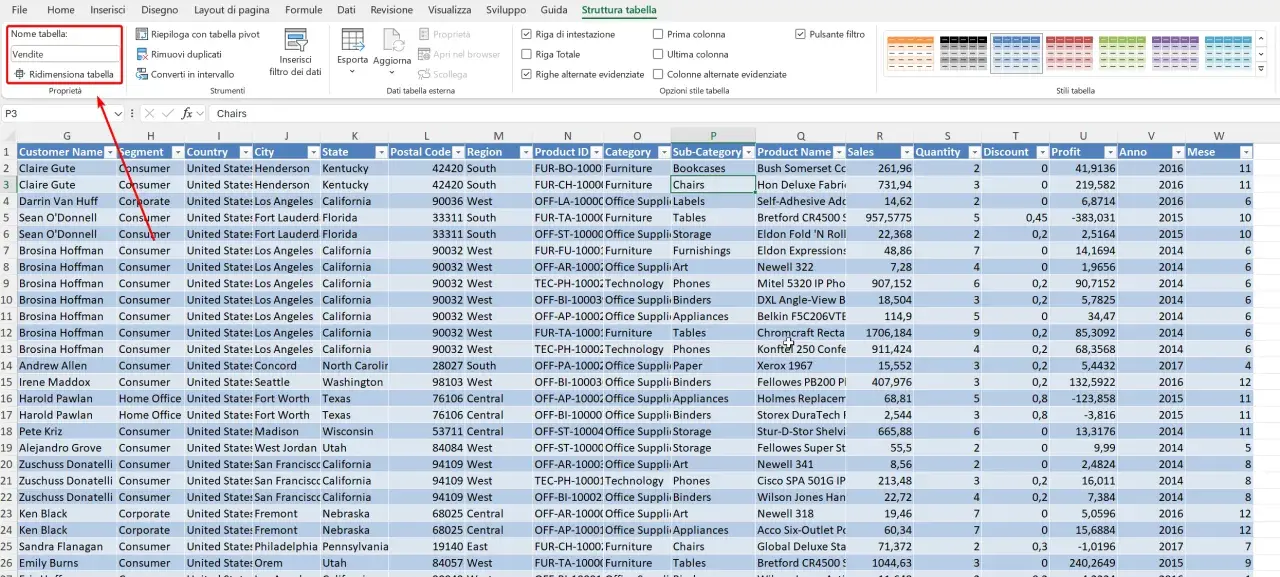Screen dimensions: 1280x577
Task: Click the Proprietà icon in Dati tabella esterna
Action: tap(425, 34)
